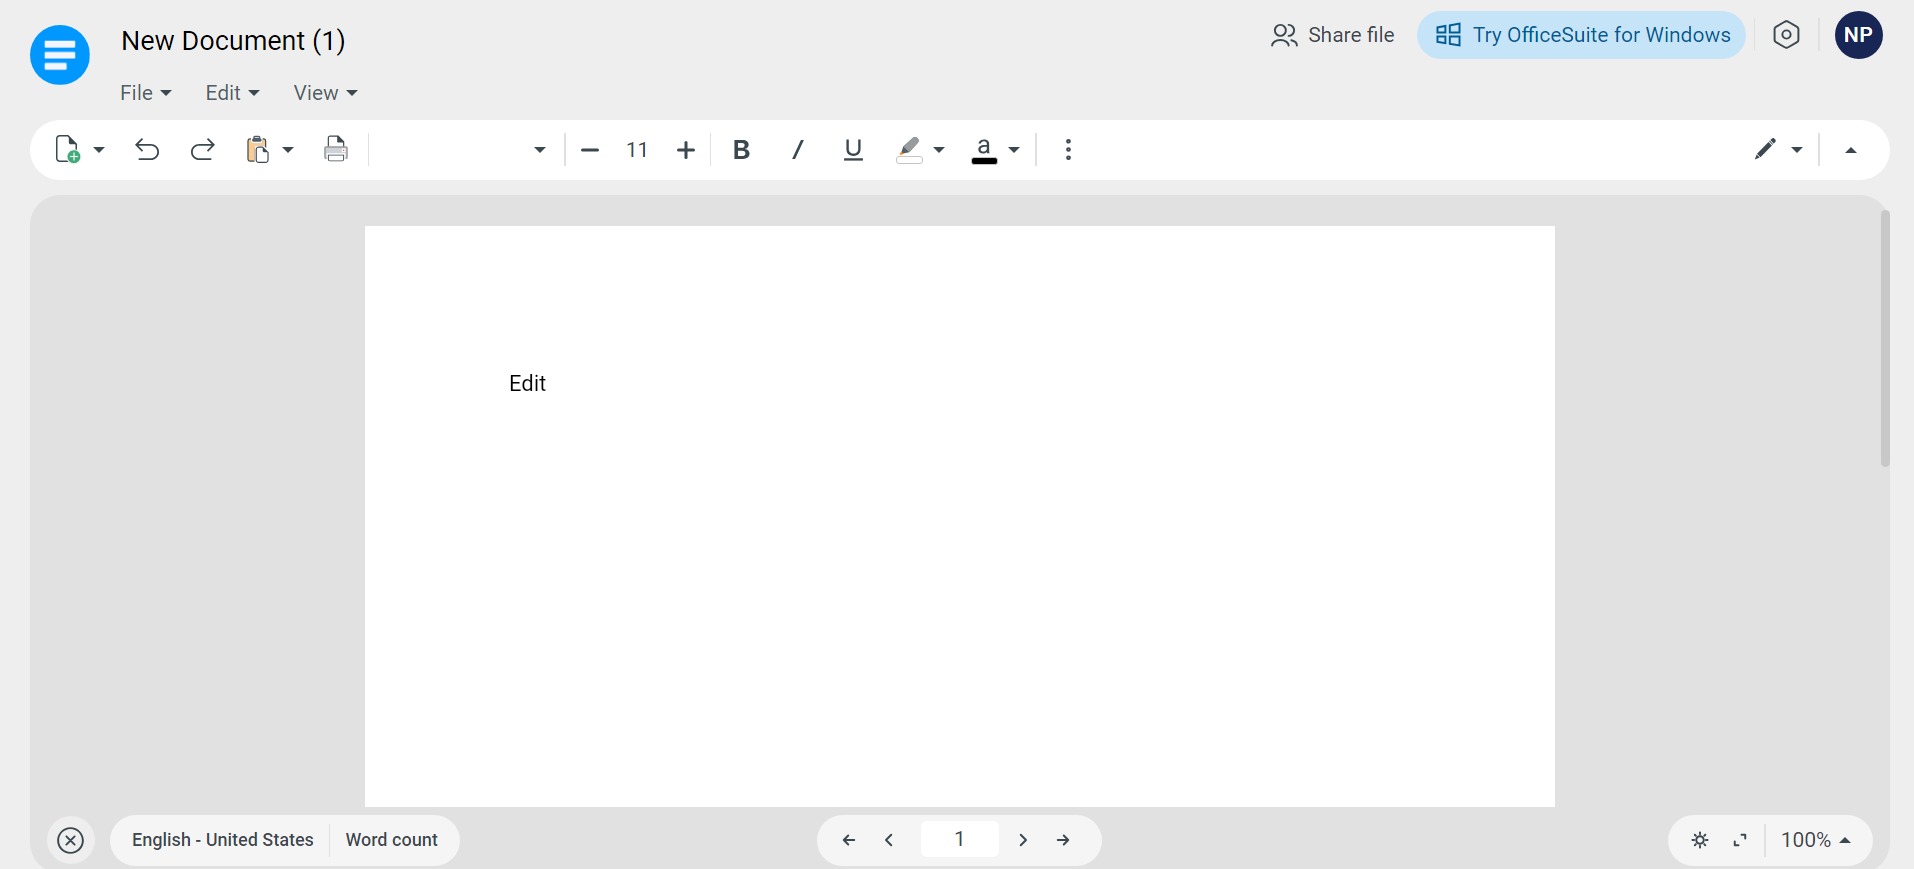The image size is (1914, 869).
Task: Click the new document icon
Action: pos(67,150)
